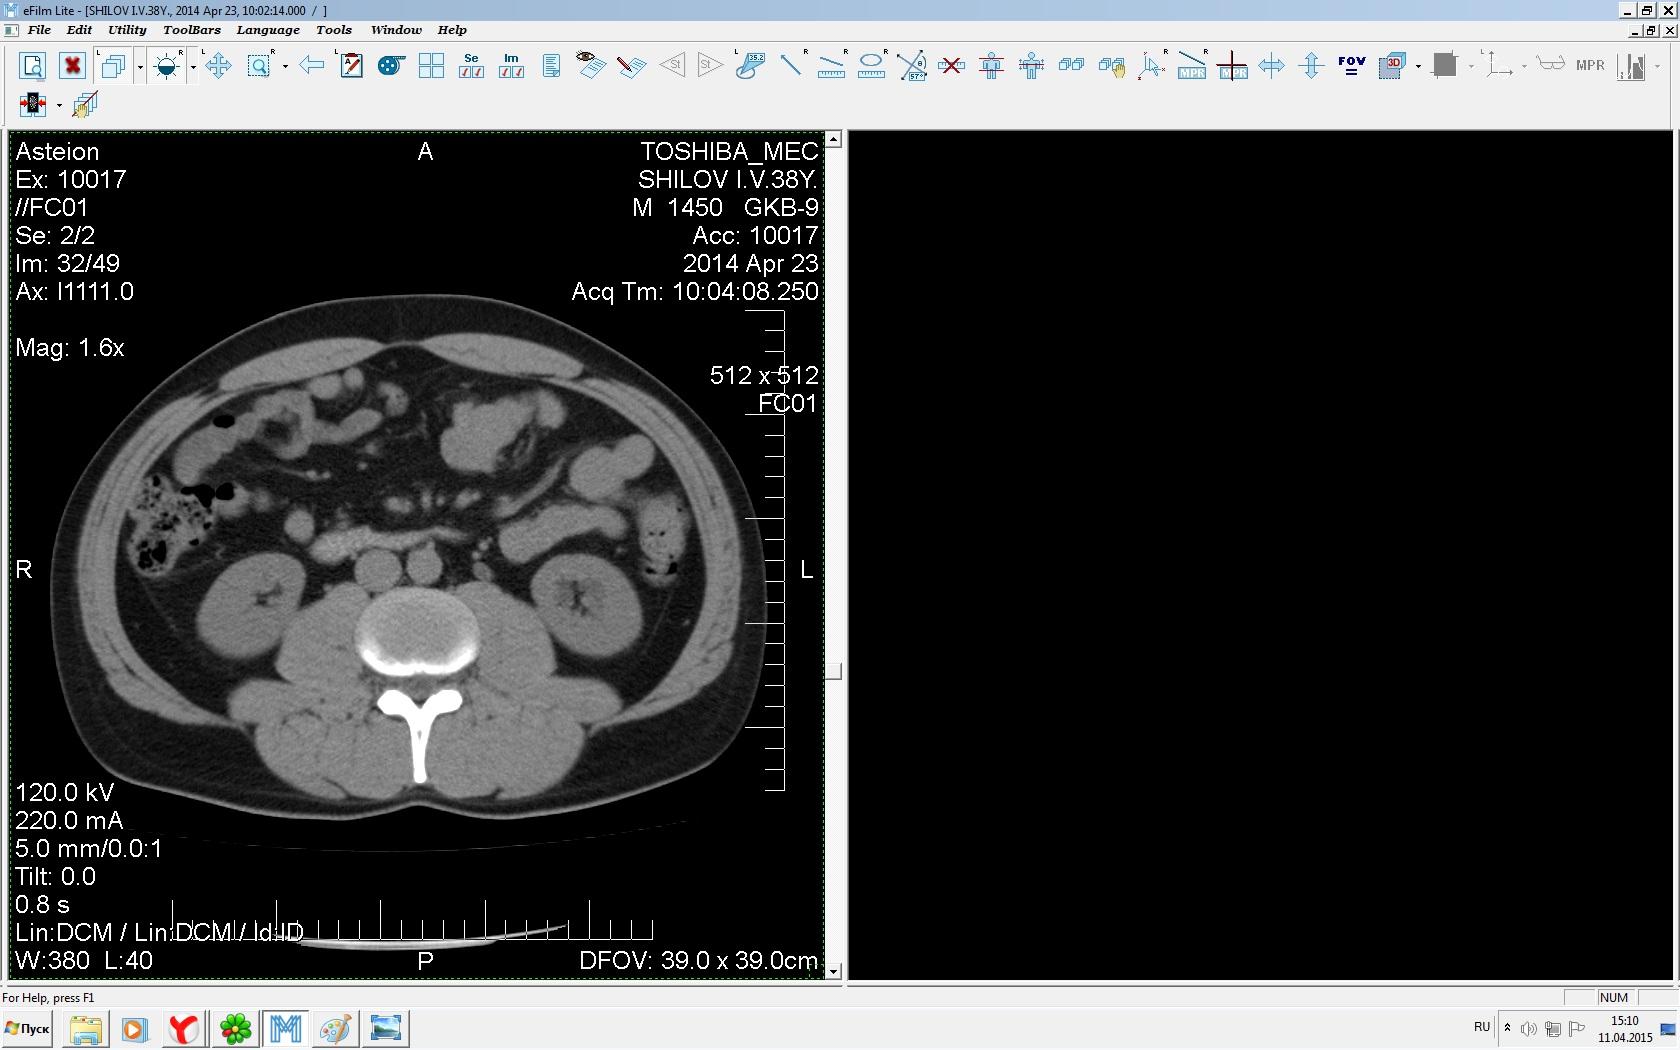Viewport: 1680px width, 1050px height.
Task: Select the Pan tool with four arrows
Action: [218, 66]
